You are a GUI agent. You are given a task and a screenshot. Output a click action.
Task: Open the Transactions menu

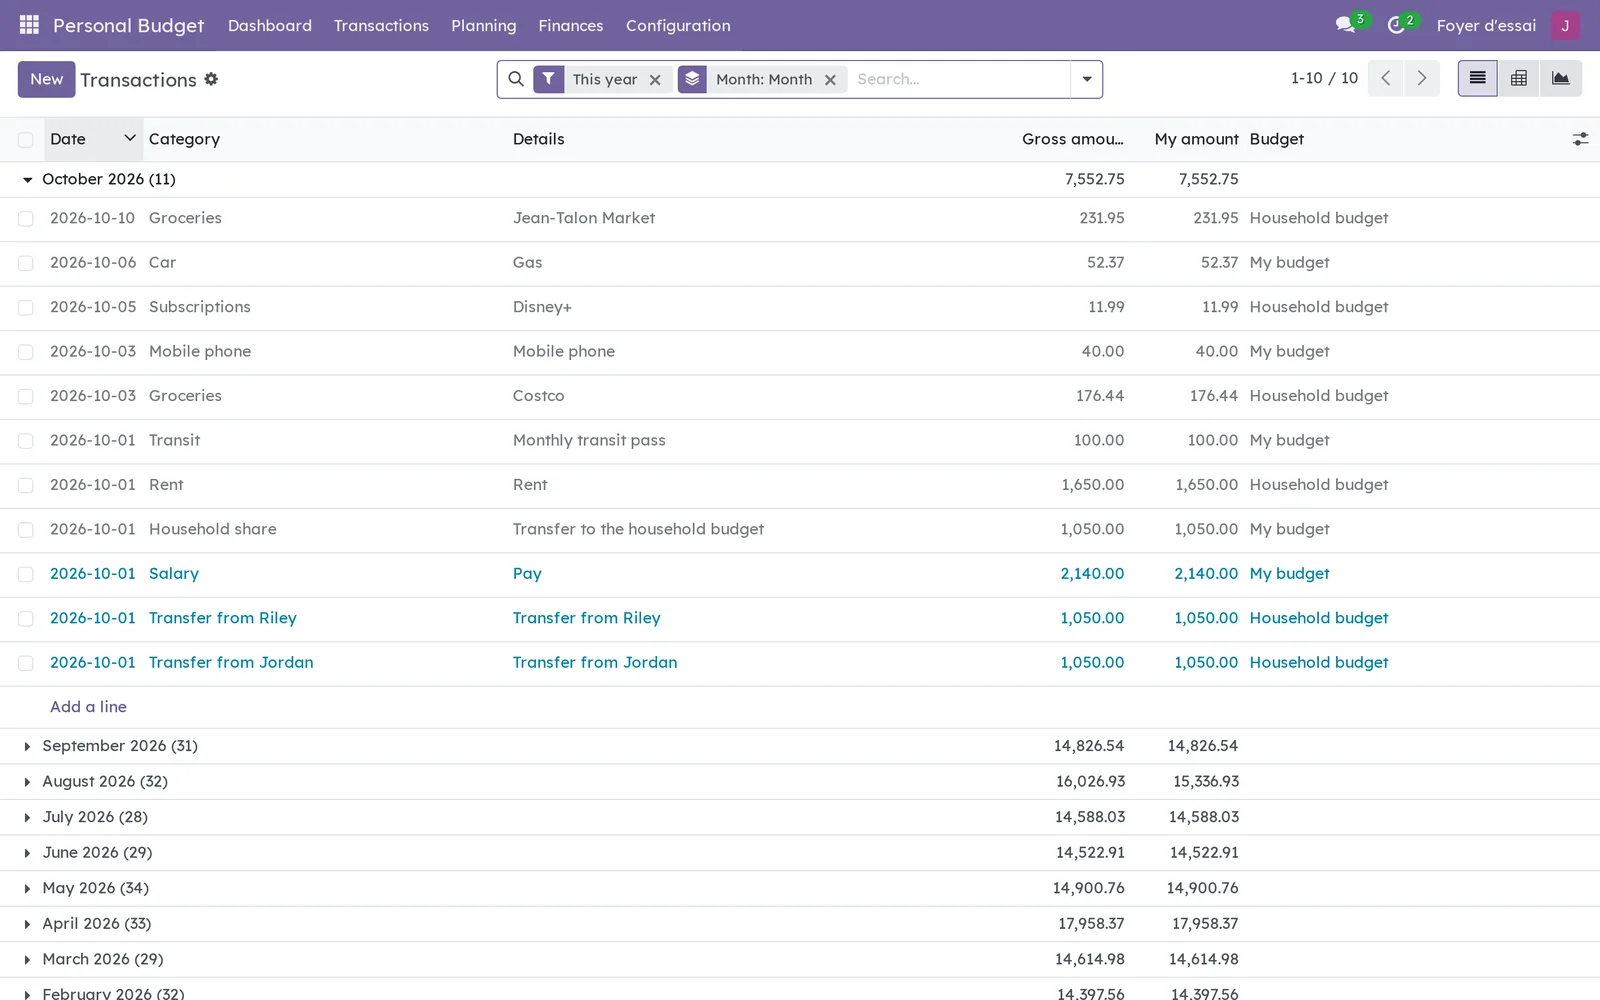(381, 25)
